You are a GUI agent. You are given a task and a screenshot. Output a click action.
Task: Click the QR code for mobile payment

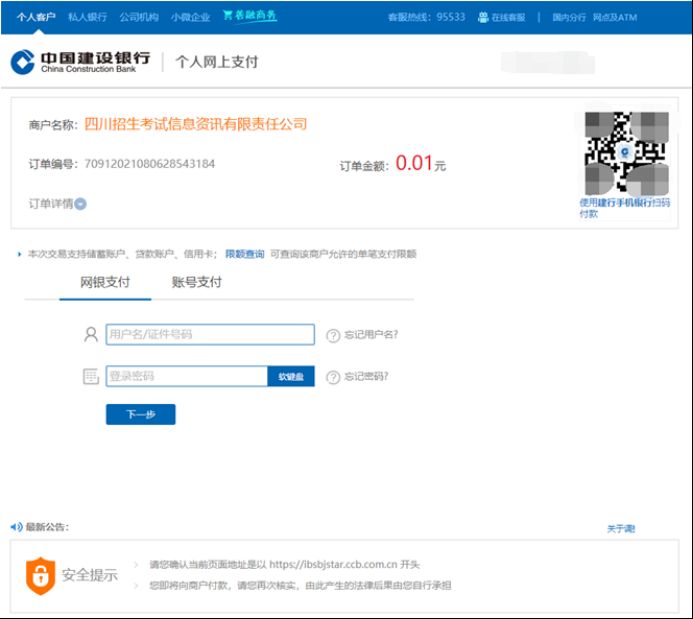coord(626,153)
